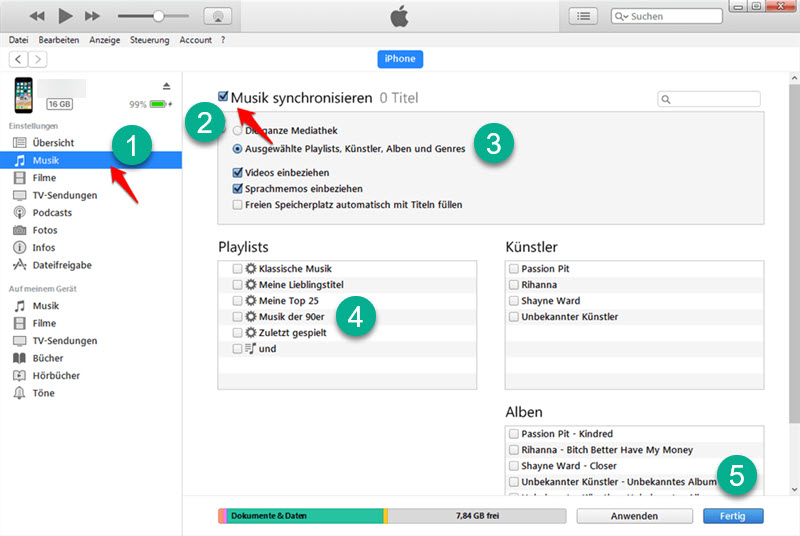The image size is (800, 536).
Task: Click the scrollbar up arrow
Action: click(x=794, y=78)
